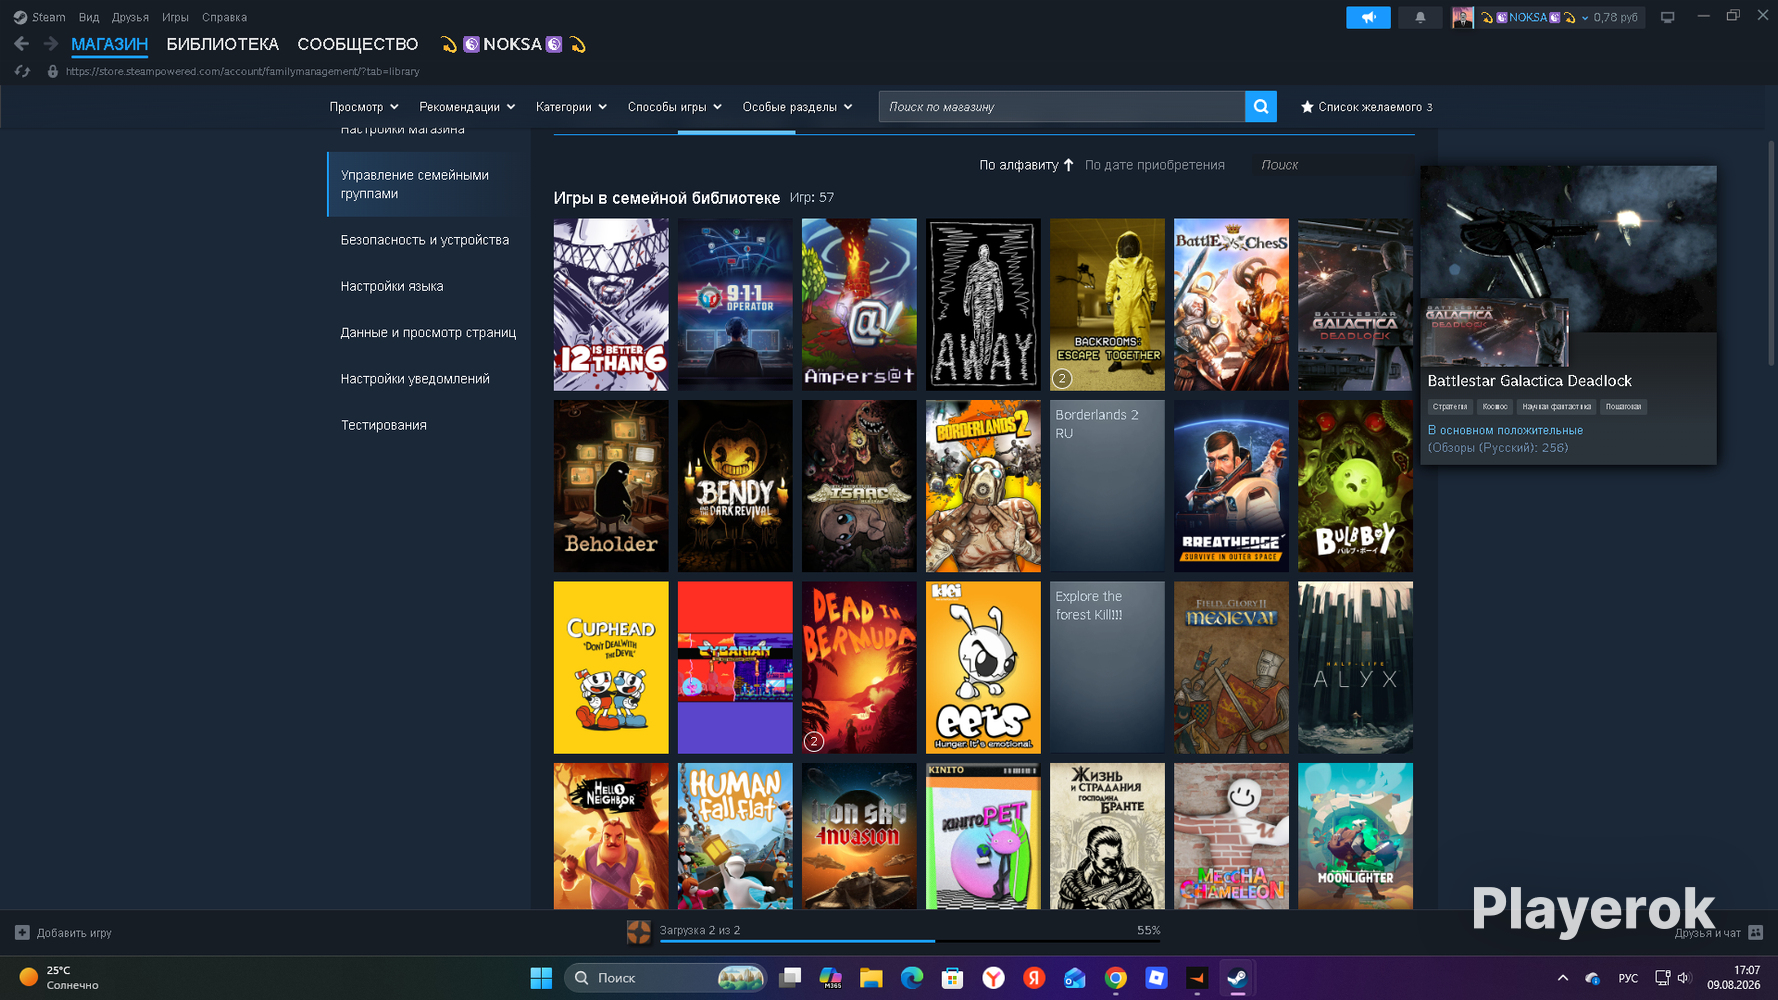Viewport: 1778px width, 1000px height.
Task: Click the download progress bar
Action: click(910, 941)
